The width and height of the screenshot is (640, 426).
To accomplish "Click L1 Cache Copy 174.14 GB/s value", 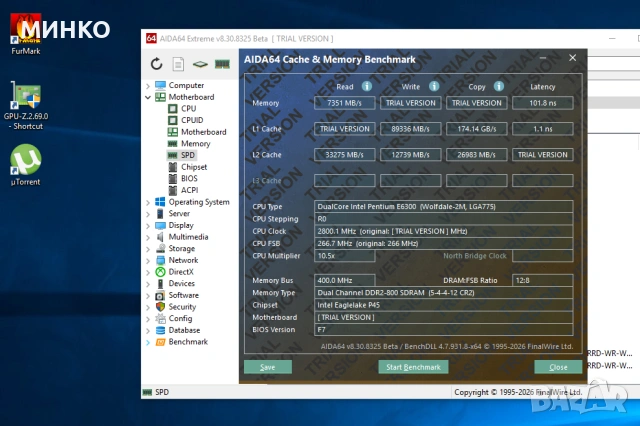I will pos(477,129).
